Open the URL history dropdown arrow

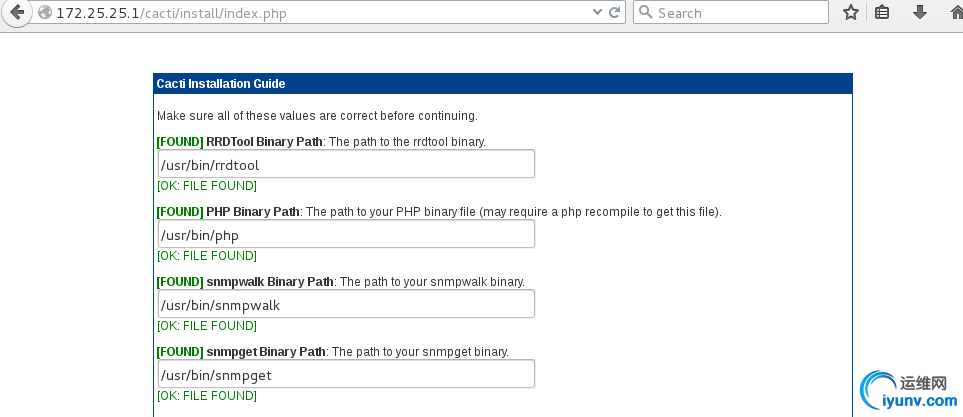click(x=597, y=13)
